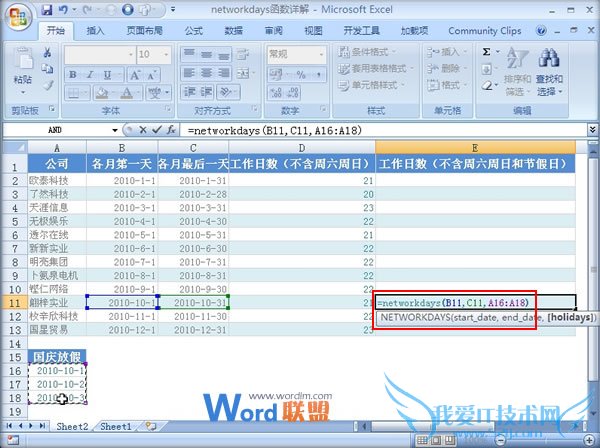
Task: Open 查找和选择 binoculars menu
Action: click(549, 73)
